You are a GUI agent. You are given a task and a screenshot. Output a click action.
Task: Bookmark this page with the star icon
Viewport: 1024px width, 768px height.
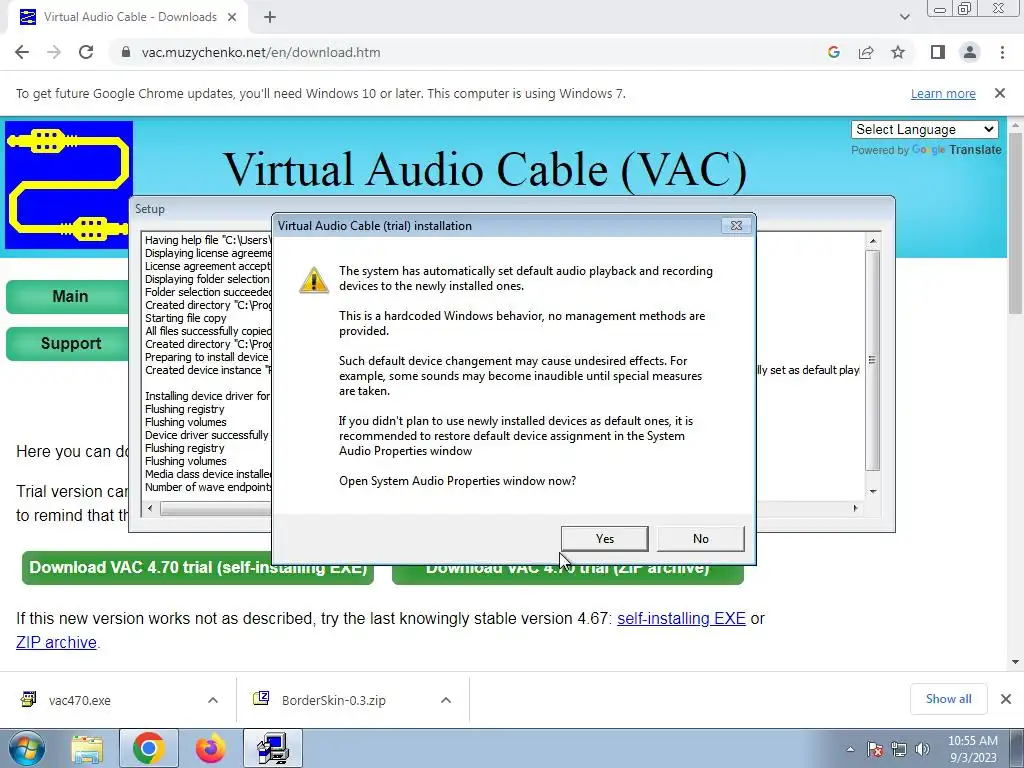tap(898, 52)
